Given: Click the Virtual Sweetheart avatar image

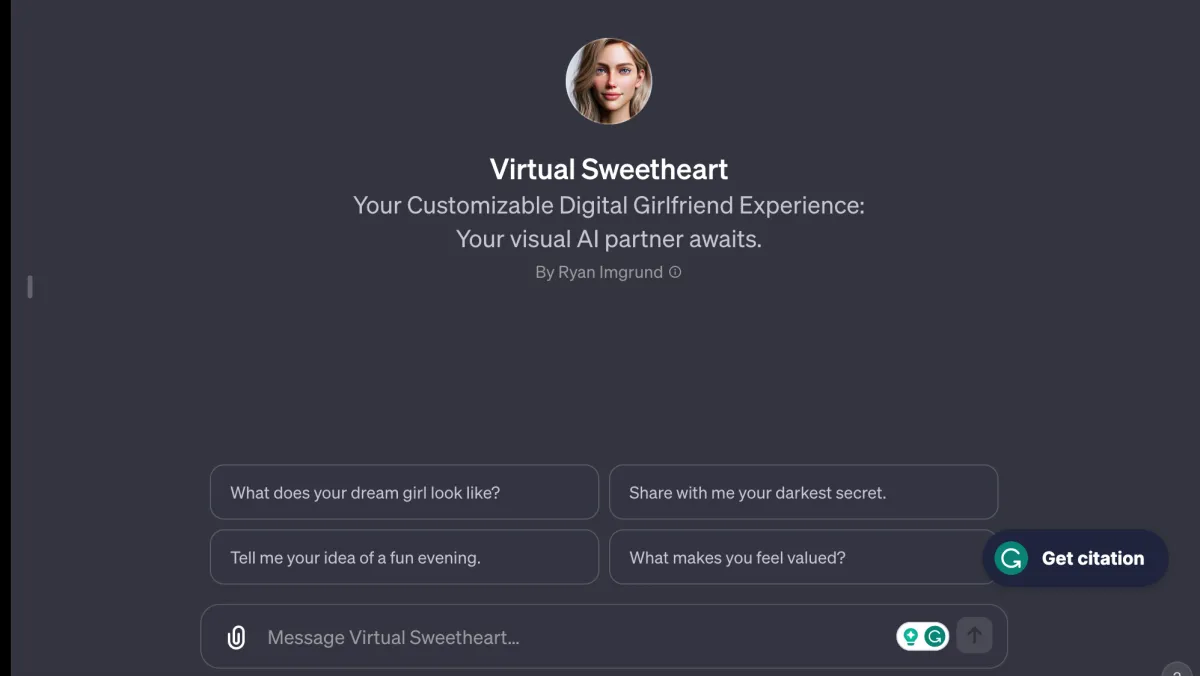Looking at the screenshot, I should 609,81.
